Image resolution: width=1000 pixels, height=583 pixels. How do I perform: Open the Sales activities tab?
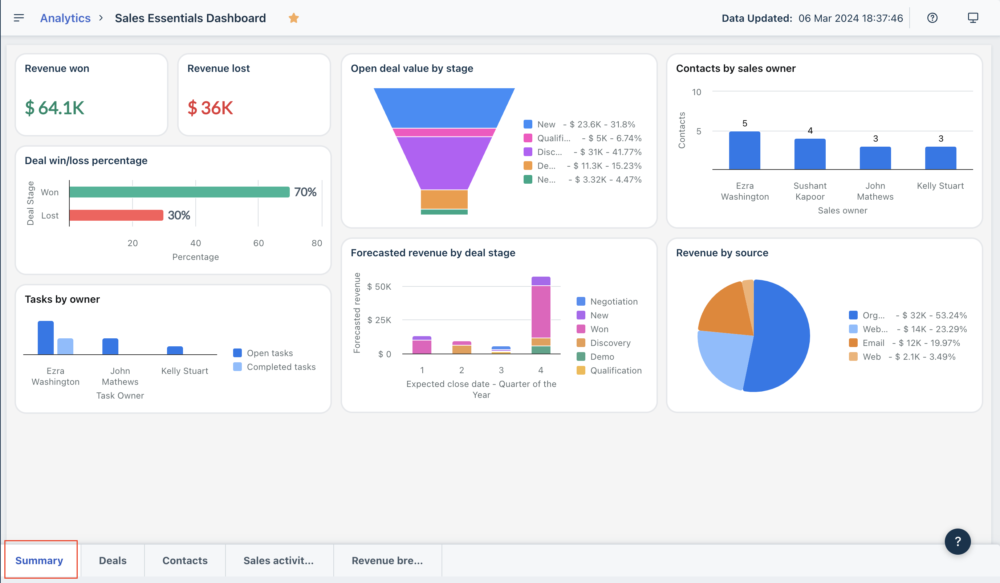[x=279, y=560]
